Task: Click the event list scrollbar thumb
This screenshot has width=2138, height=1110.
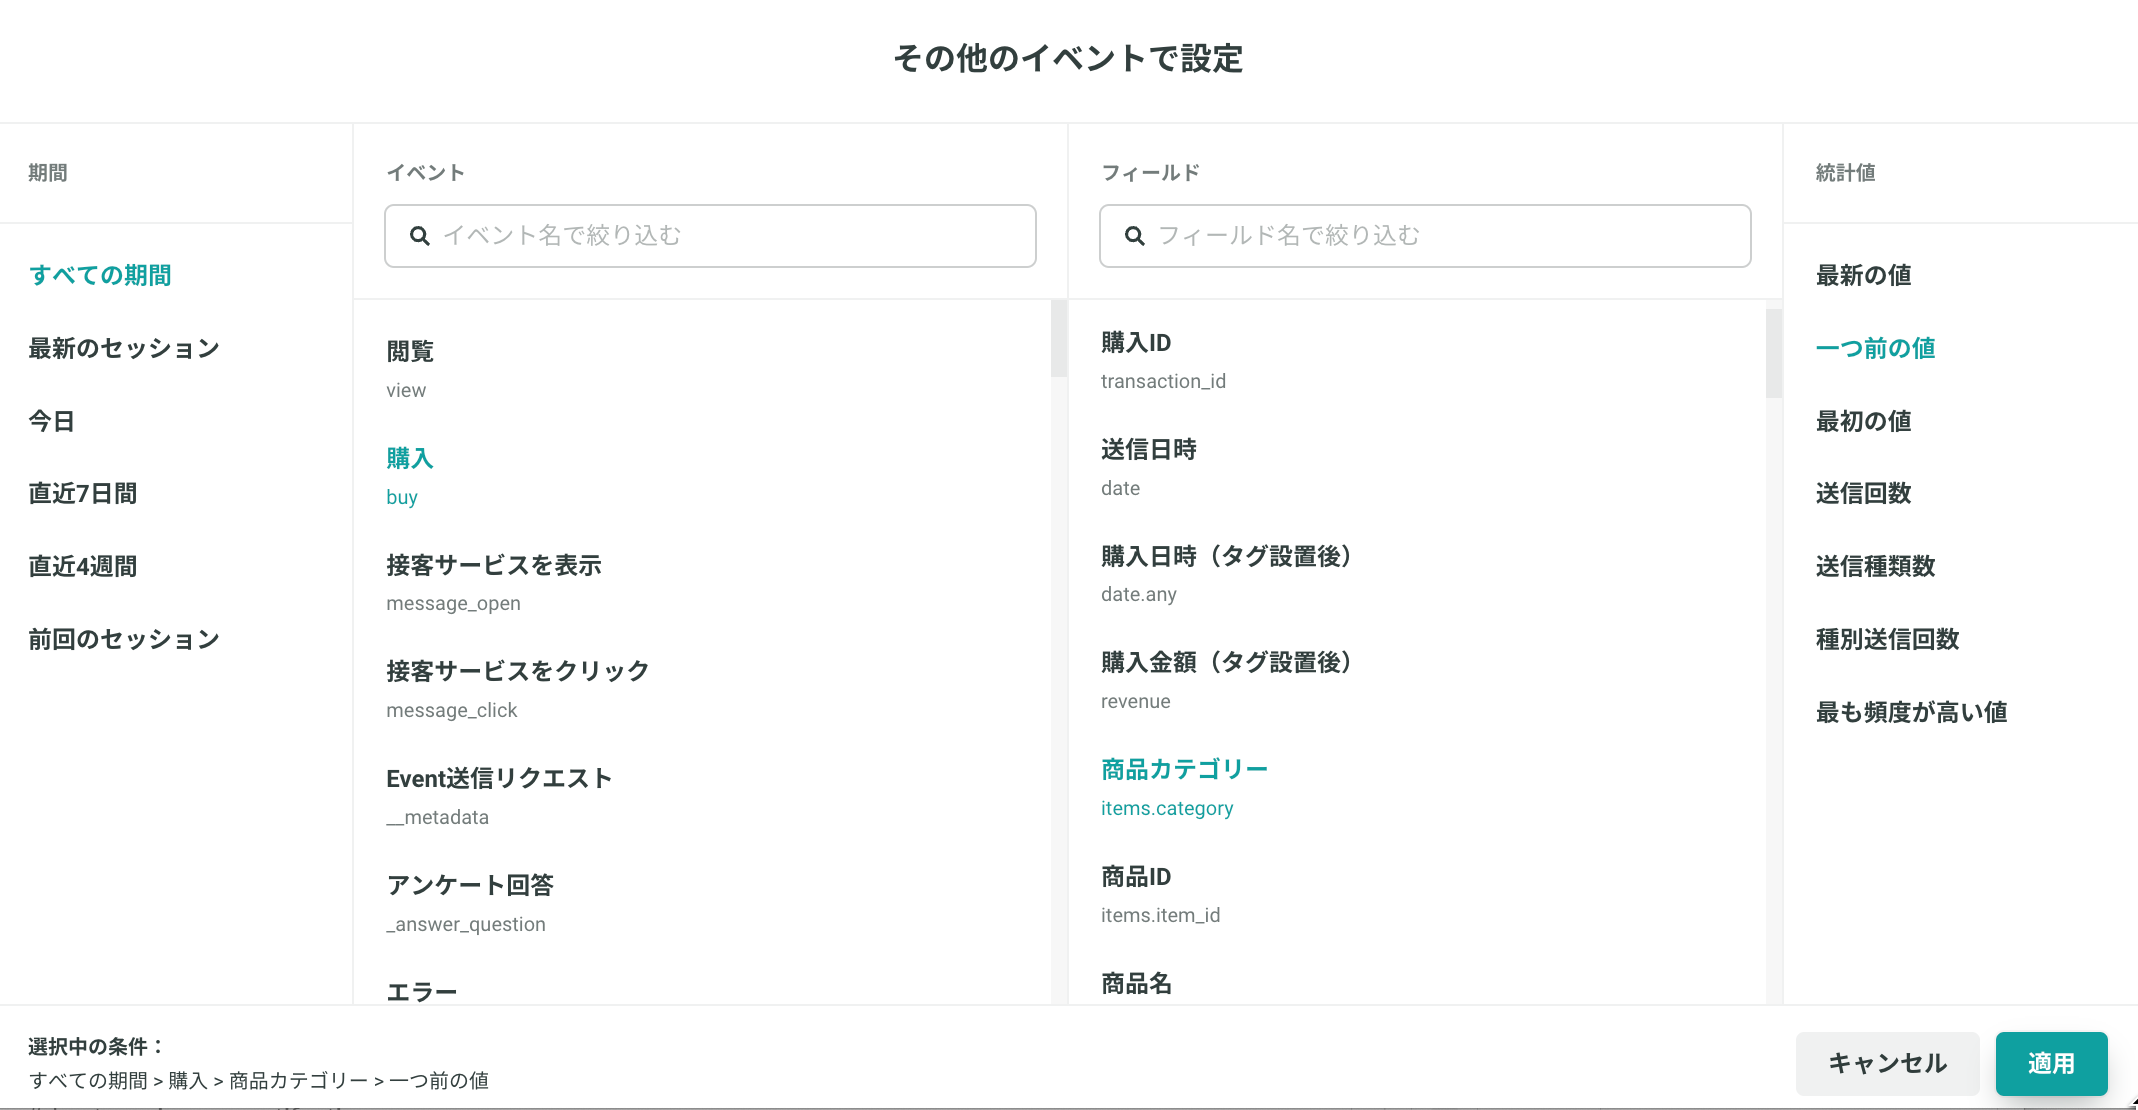Action: coord(1059,339)
